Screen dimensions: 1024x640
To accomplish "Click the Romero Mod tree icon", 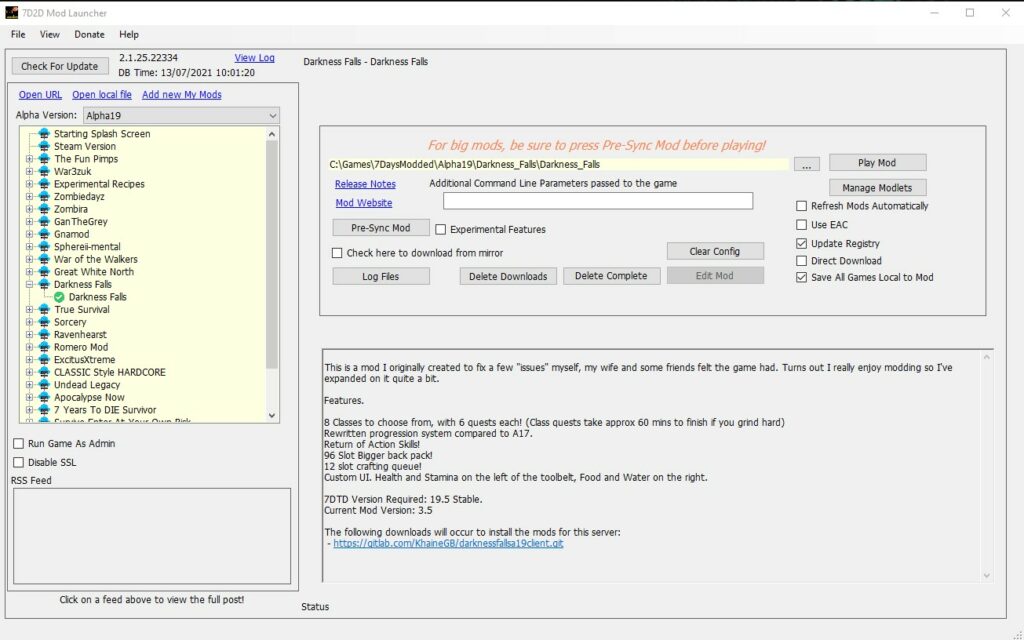I will [44, 347].
